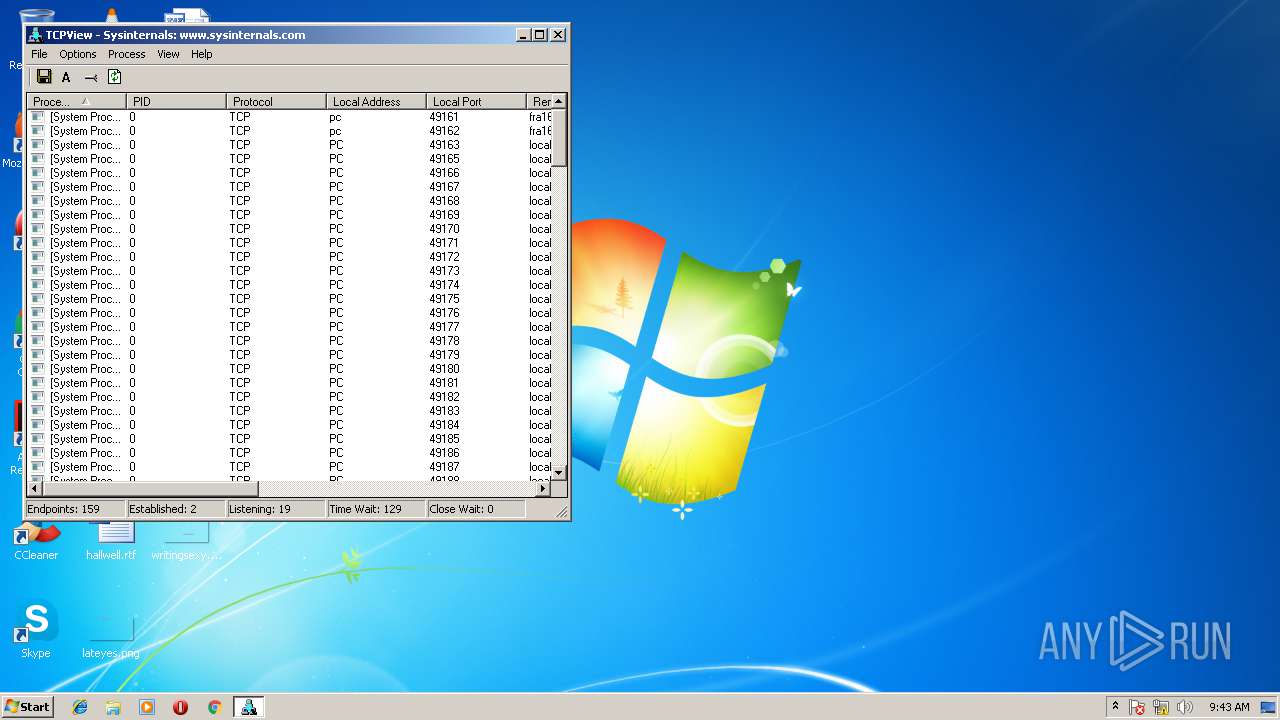Select the hallwell.rtf desktop file
This screenshot has height=720, width=1280.
(x=111, y=541)
